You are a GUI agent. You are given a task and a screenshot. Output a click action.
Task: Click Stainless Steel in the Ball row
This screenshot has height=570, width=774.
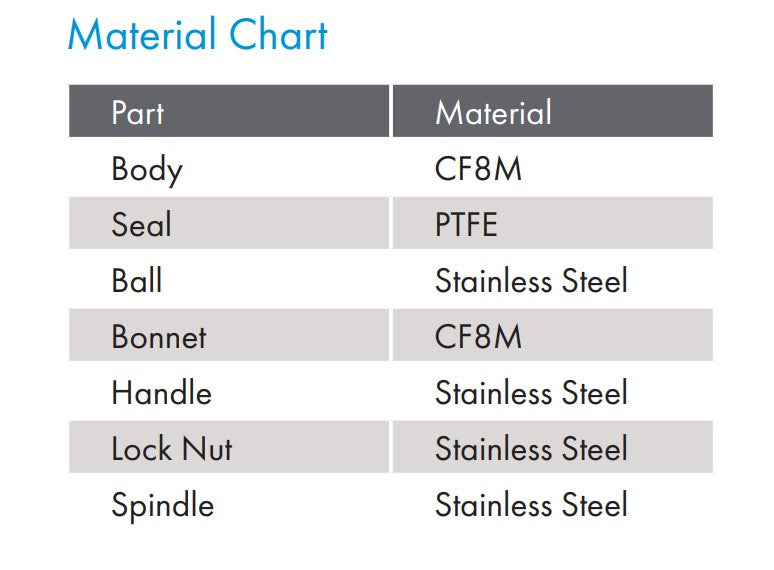click(x=531, y=281)
